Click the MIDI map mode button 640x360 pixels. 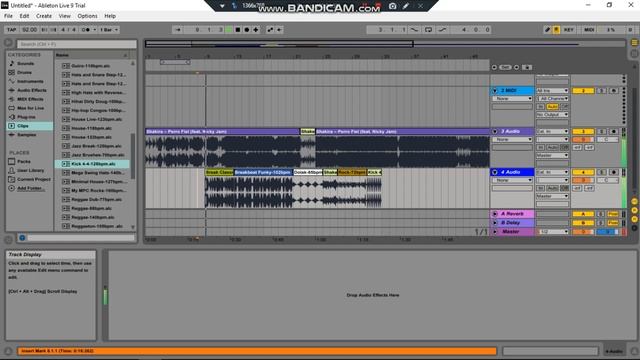[x=589, y=30]
